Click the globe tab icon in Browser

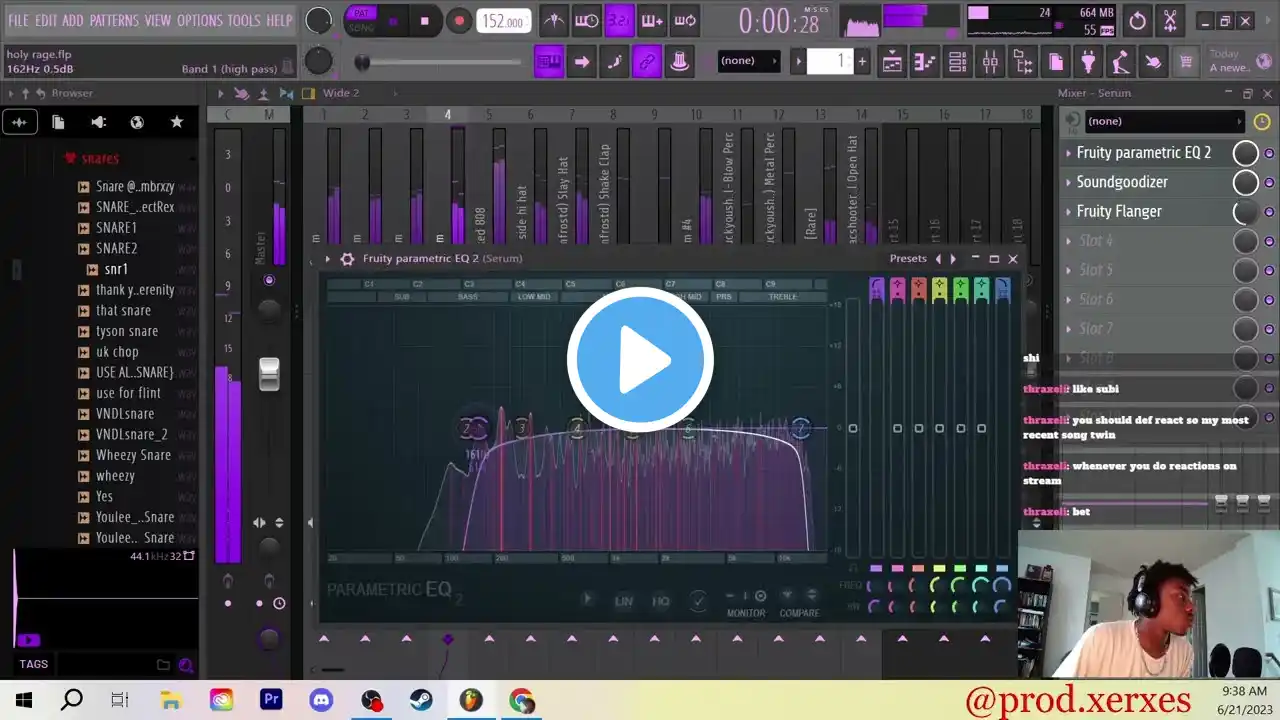pos(137,122)
